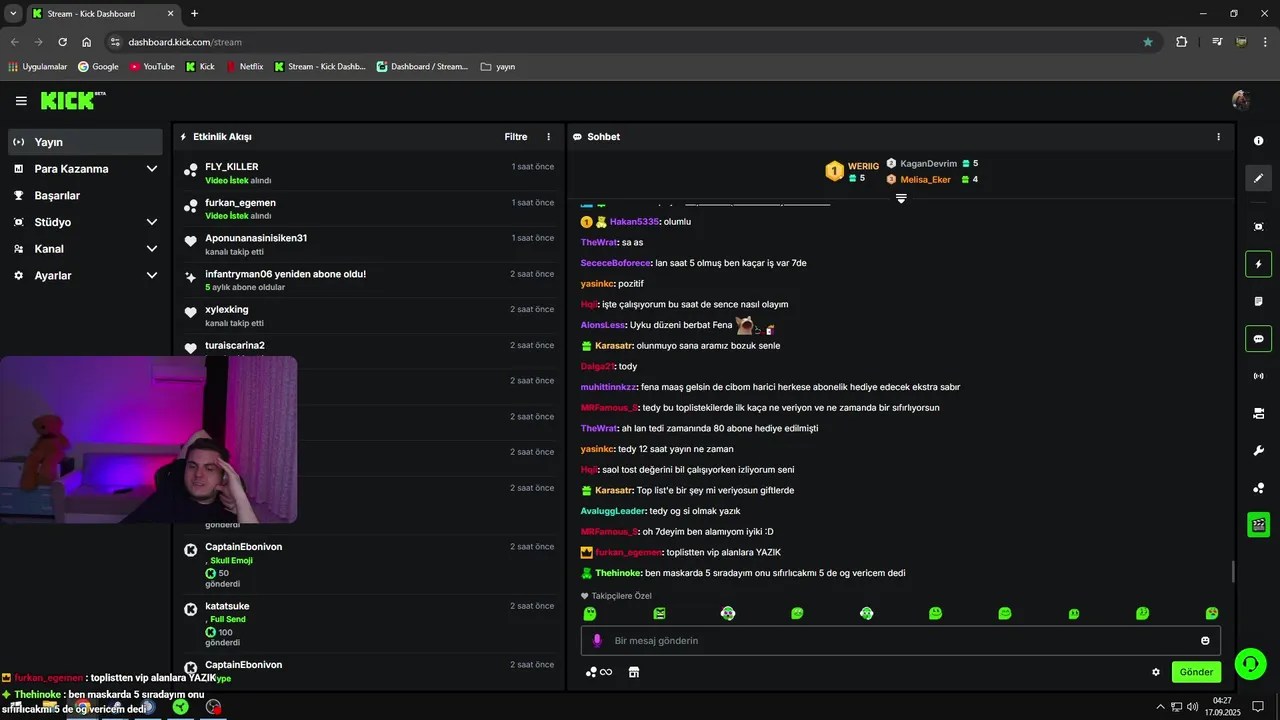Expand the Para Kazanma menu
This screenshot has width=1280, height=720.
pyautogui.click(x=86, y=169)
